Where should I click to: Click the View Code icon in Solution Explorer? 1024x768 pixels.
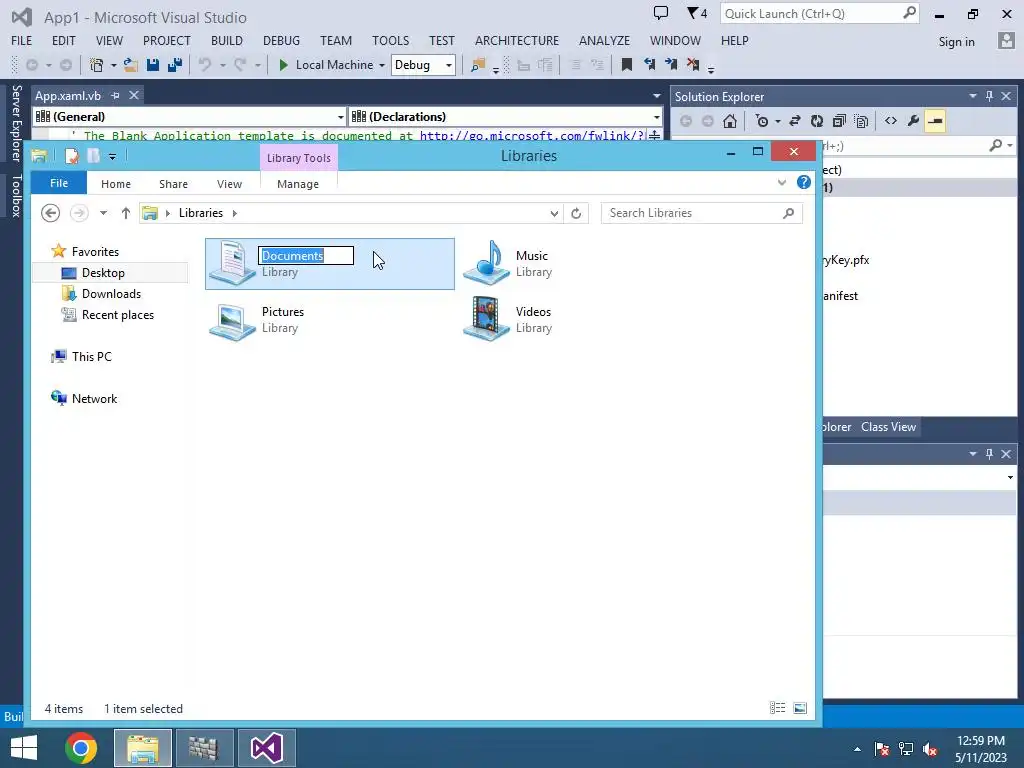[891, 121]
